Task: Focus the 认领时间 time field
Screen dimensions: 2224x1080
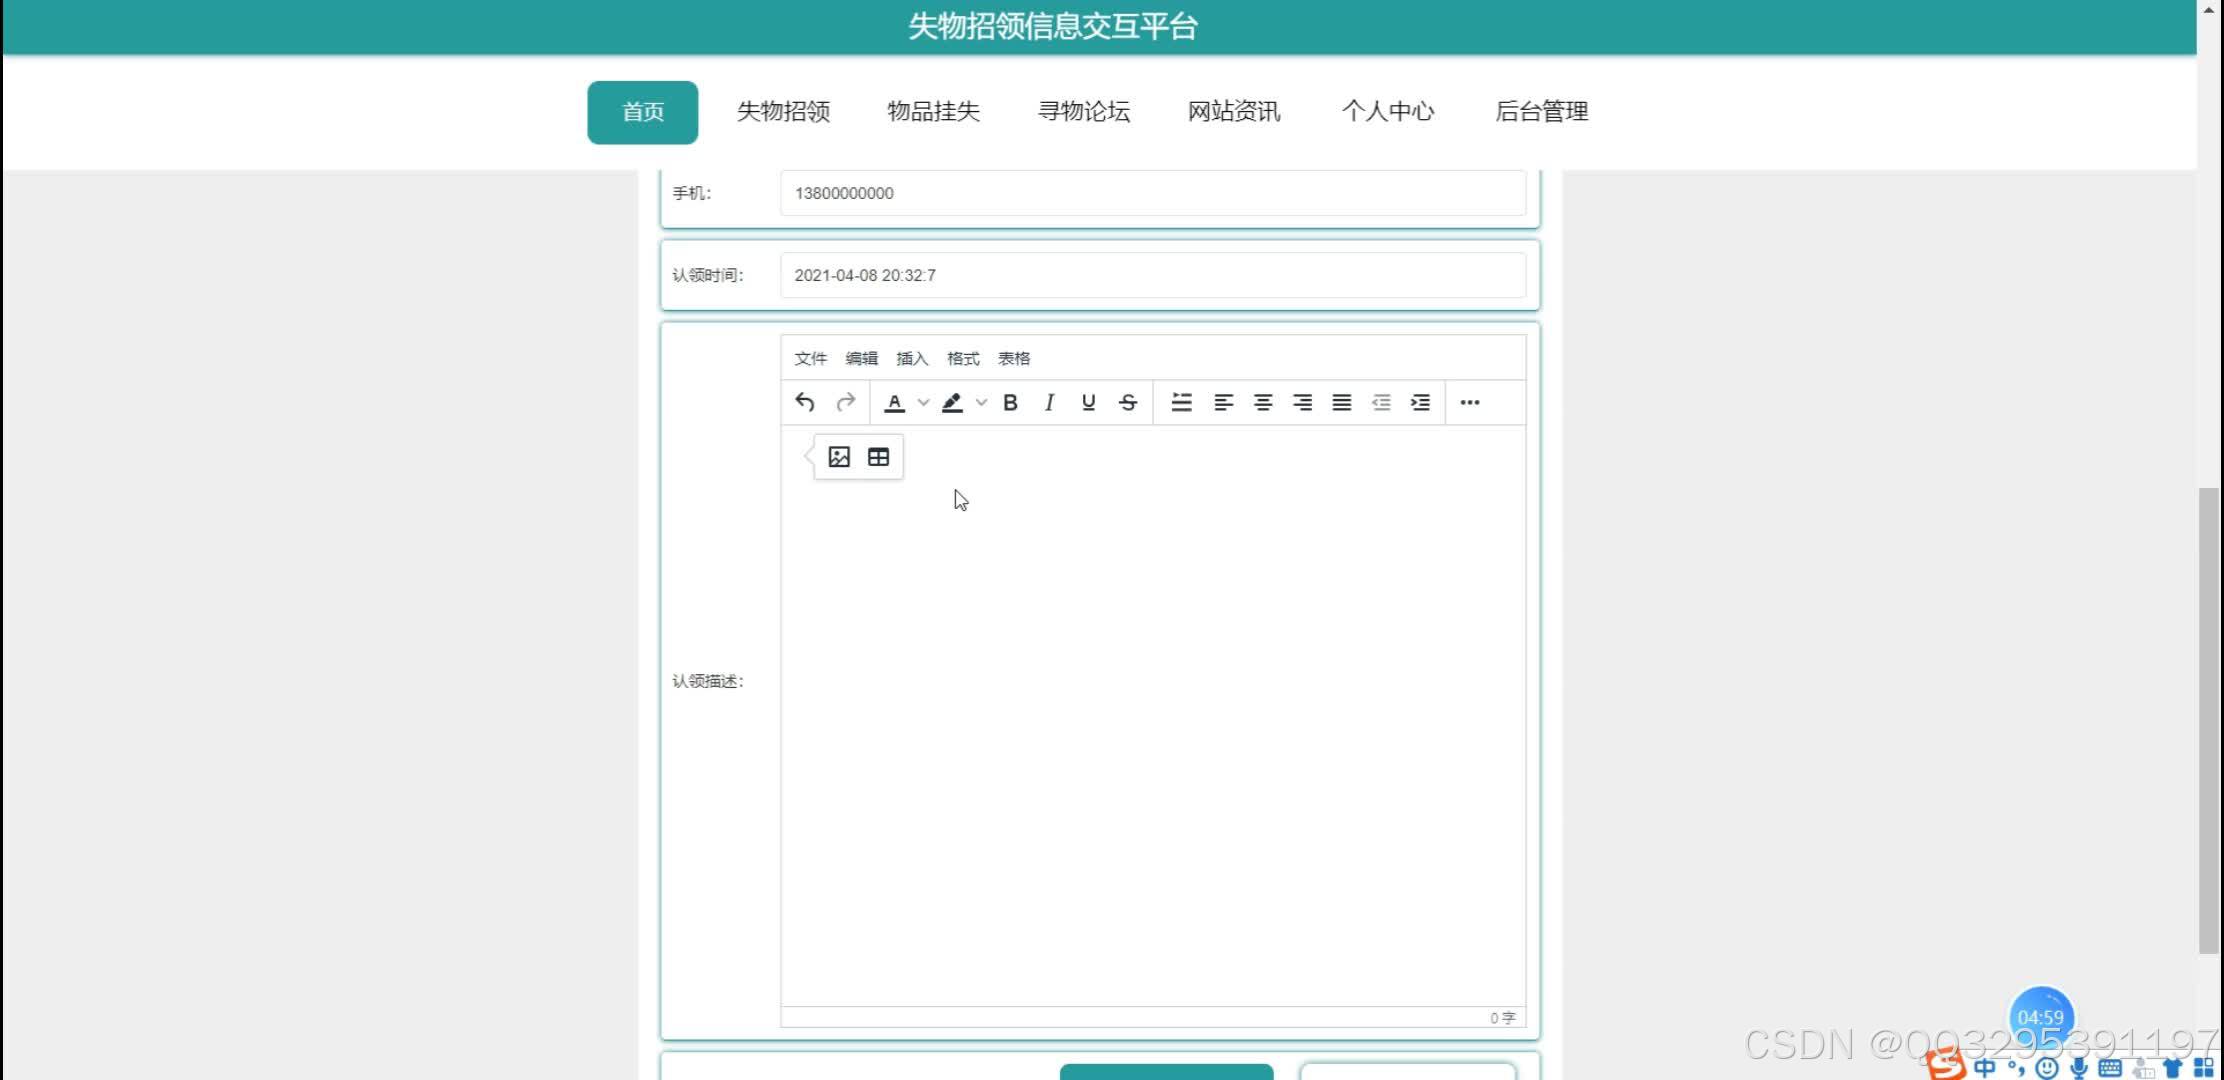Action: (x=1153, y=275)
